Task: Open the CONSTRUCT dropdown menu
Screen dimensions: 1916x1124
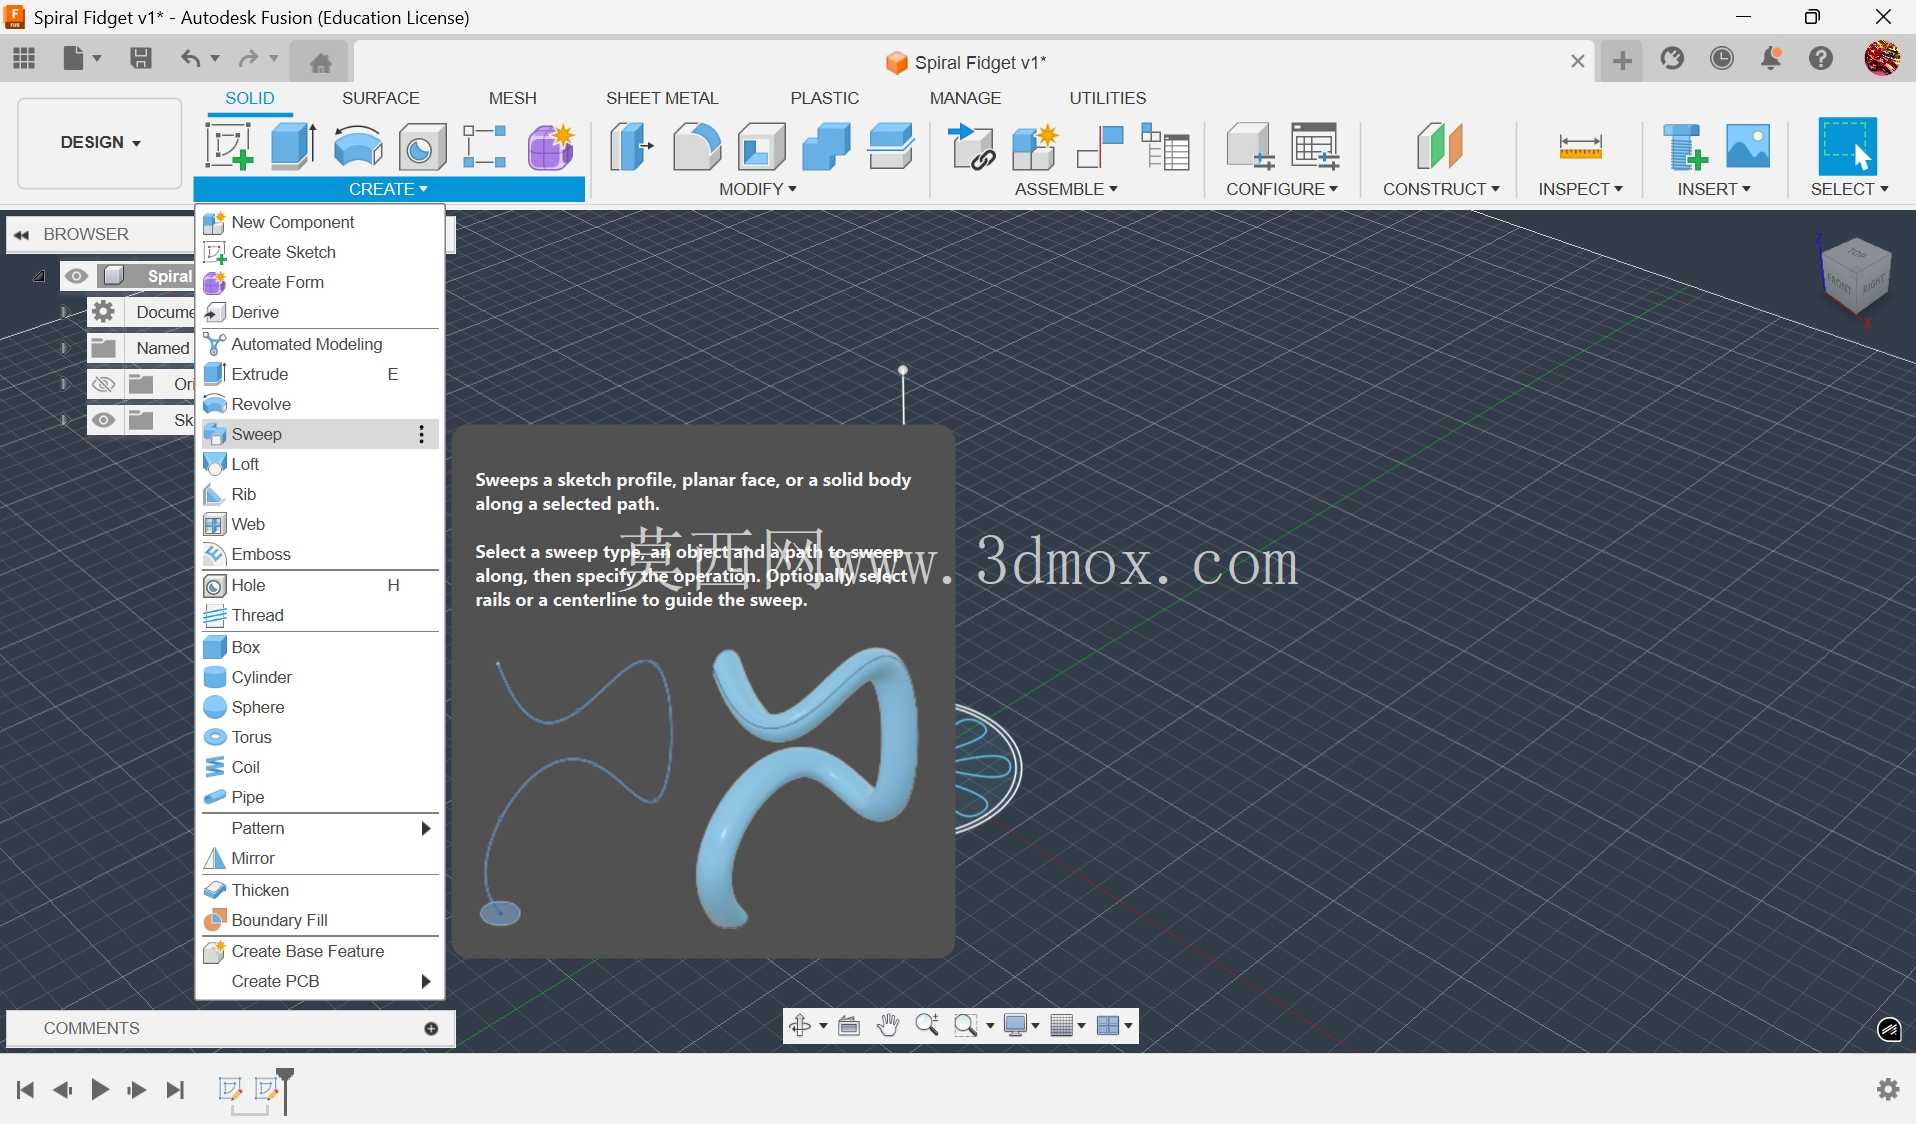Action: 1441,189
